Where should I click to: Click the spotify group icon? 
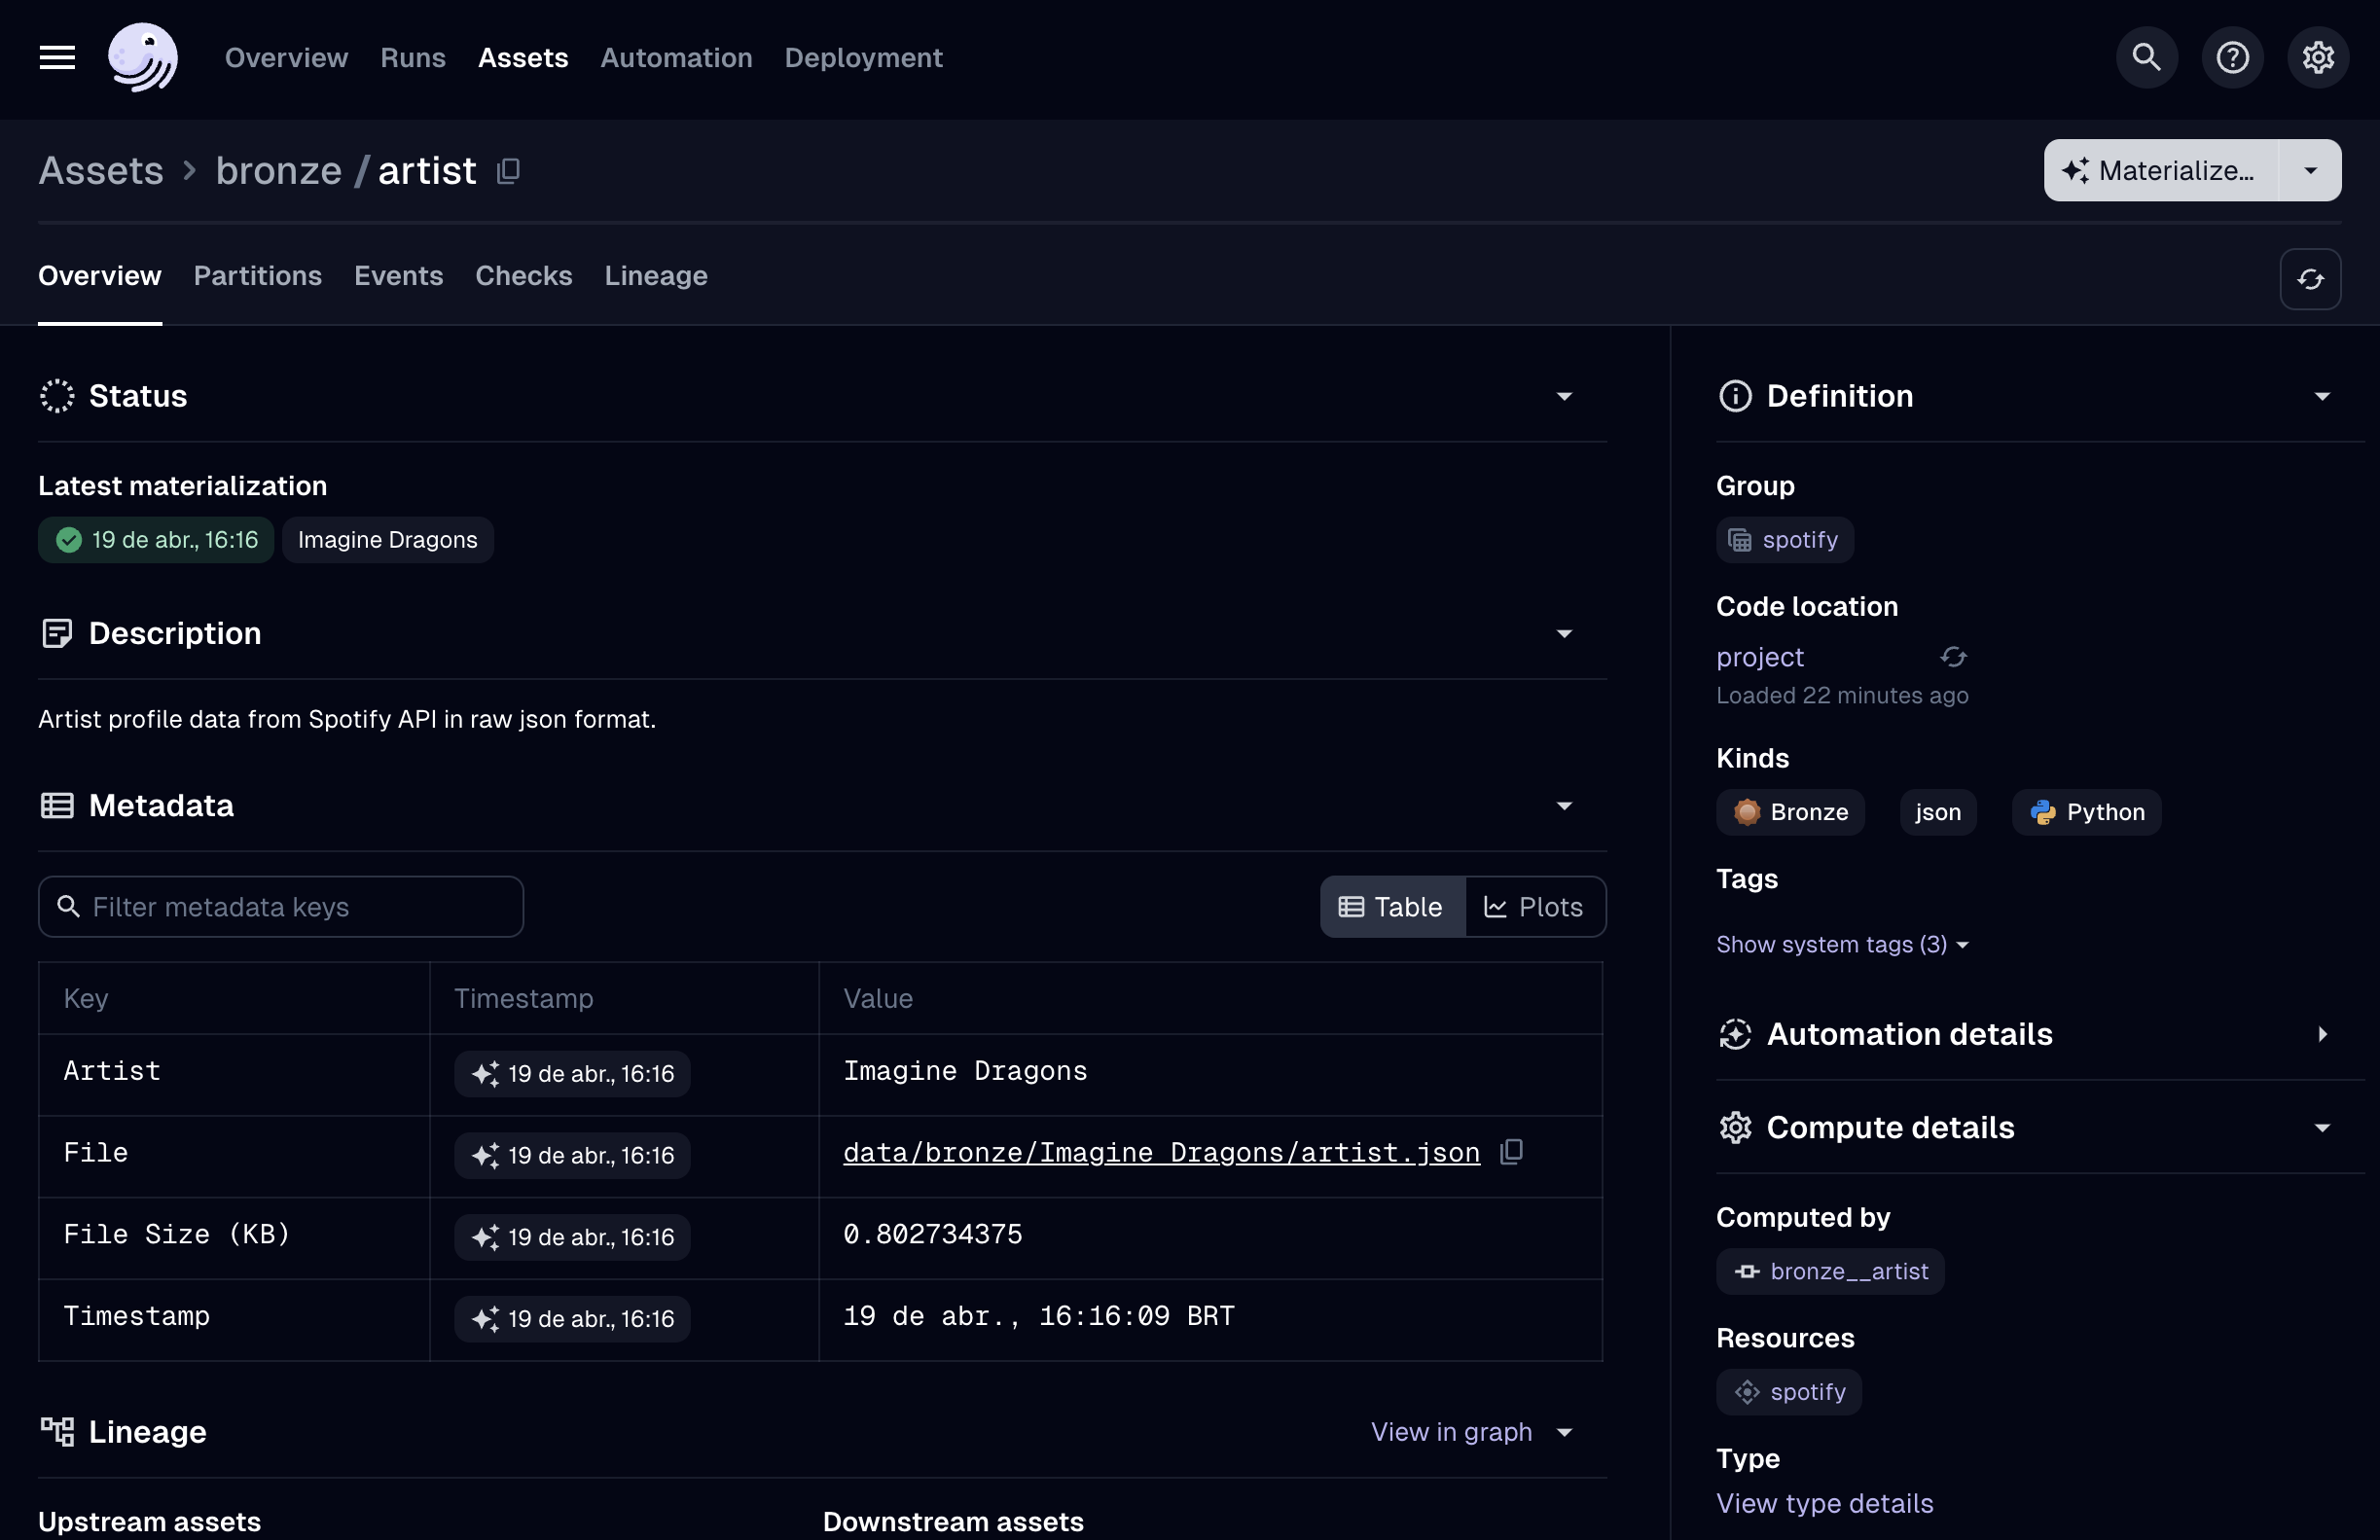point(1740,540)
